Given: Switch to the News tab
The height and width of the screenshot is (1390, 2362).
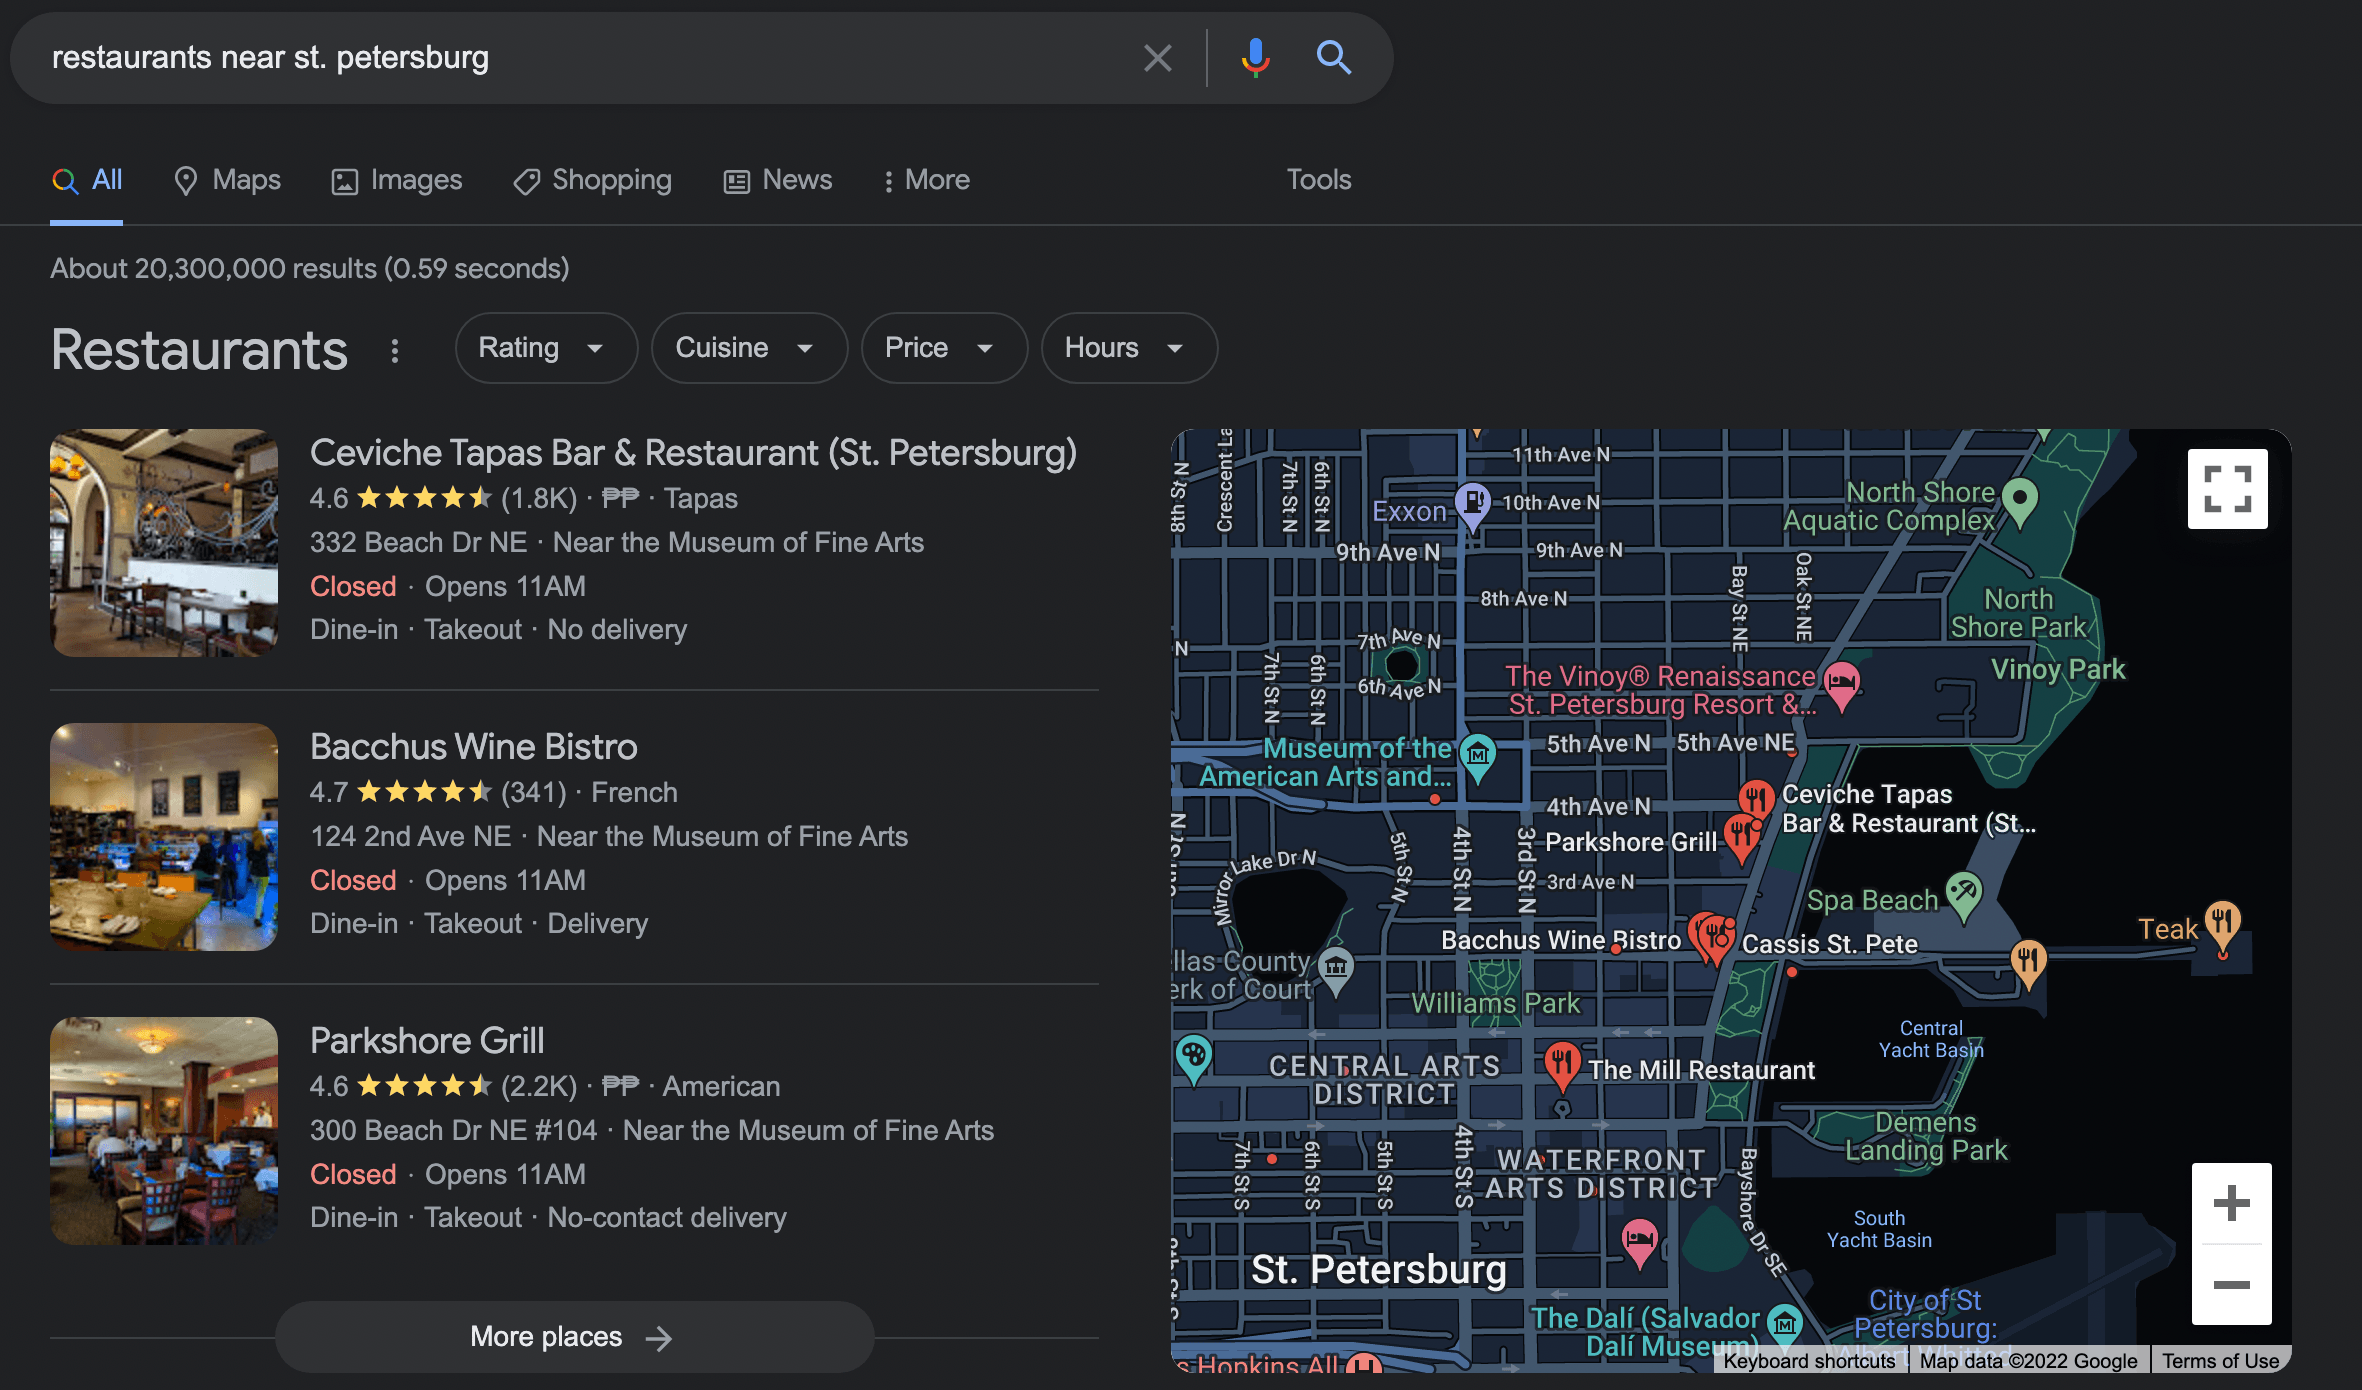Looking at the screenshot, I should pyautogui.click(x=778, y=180).
